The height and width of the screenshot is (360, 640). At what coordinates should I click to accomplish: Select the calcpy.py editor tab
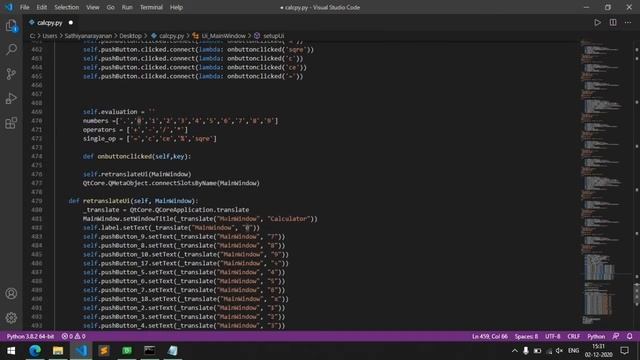pyautogui.click(x=50, y=23)
